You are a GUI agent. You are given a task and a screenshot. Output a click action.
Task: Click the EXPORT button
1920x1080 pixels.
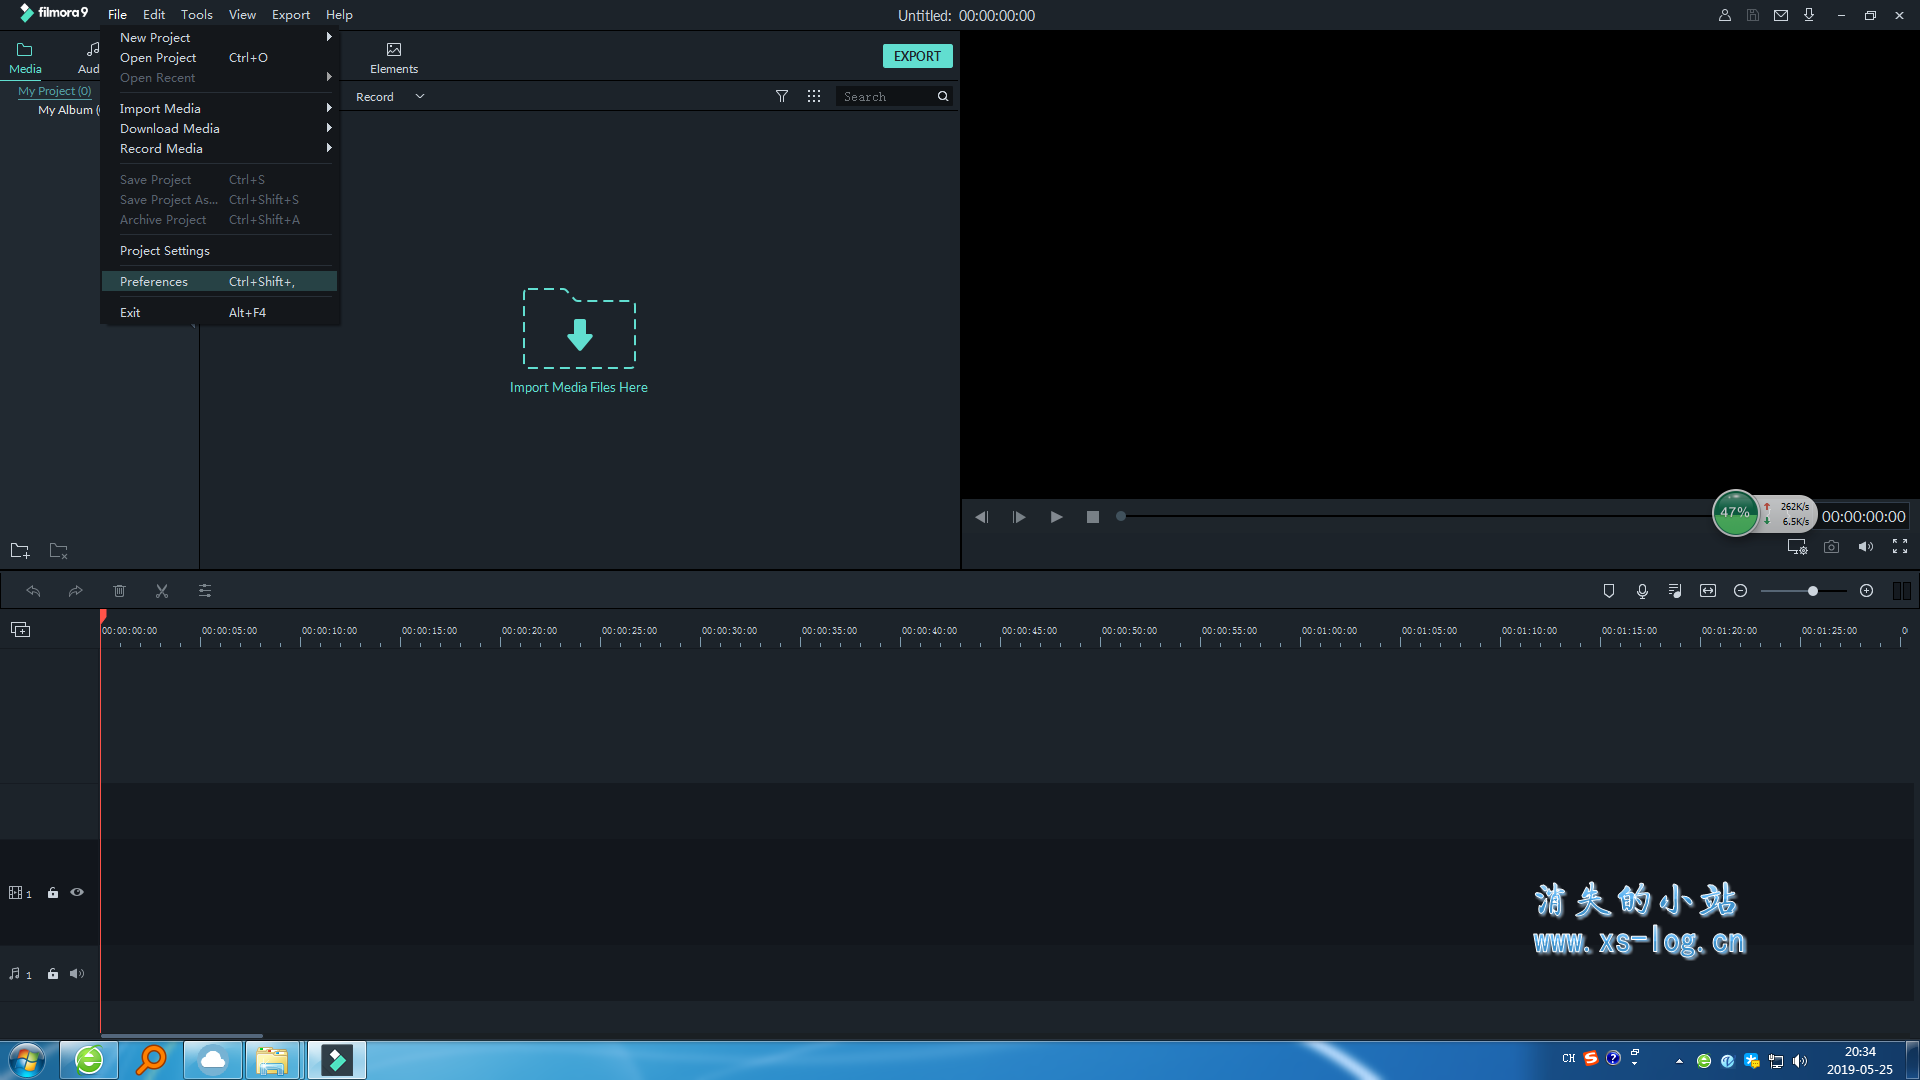(917, 56)
